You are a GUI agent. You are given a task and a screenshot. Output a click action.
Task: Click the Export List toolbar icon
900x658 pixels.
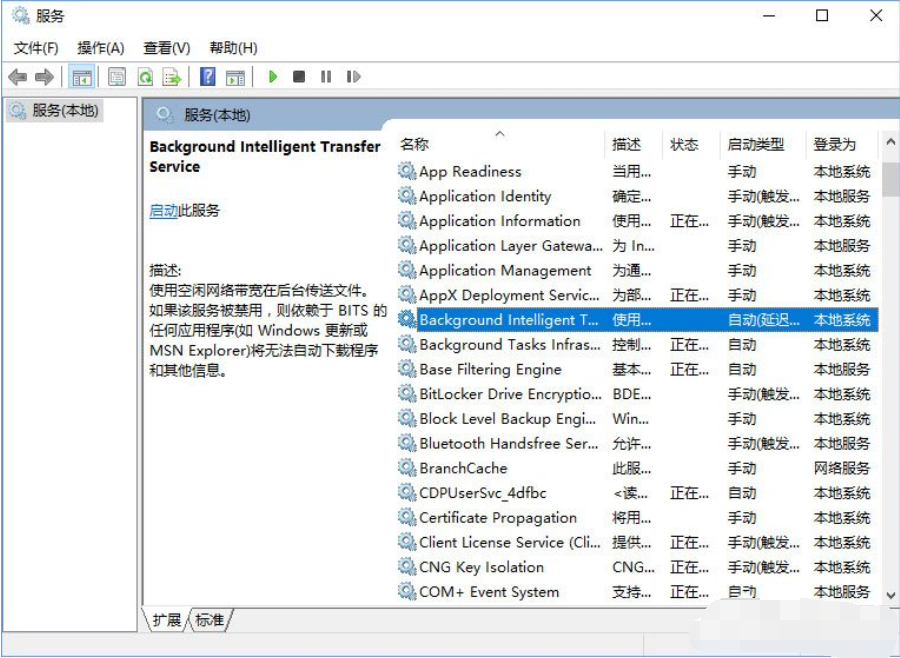tap(172, 77)
